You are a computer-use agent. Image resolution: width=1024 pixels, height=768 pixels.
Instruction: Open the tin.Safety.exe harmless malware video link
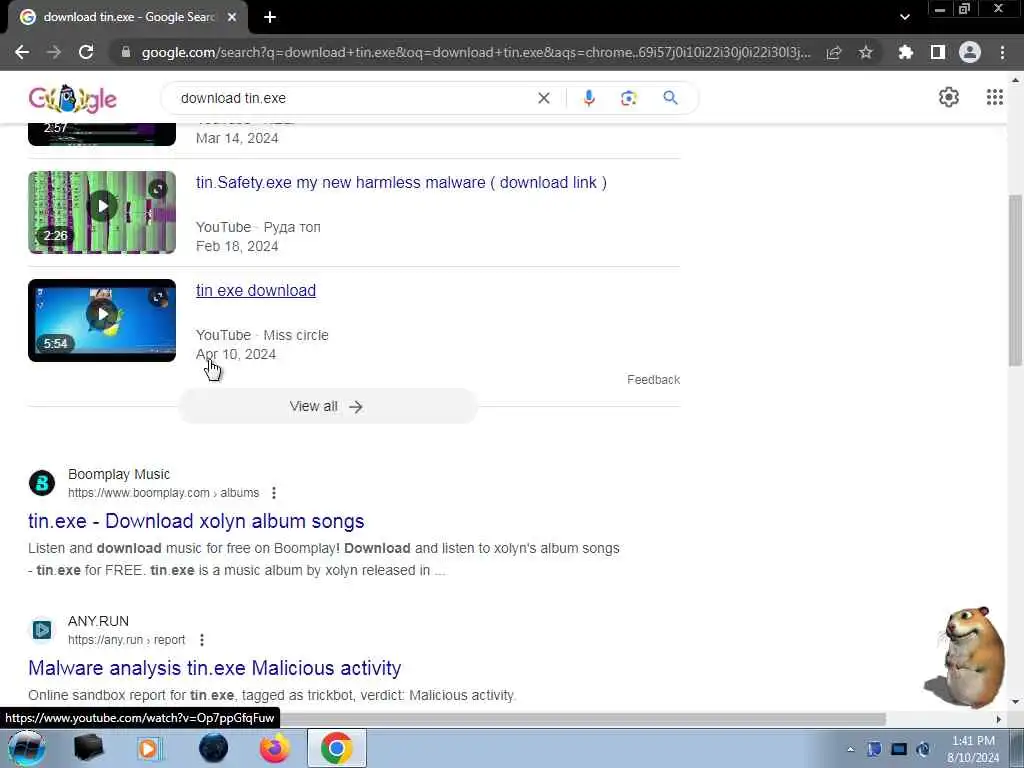pos(401,182)
